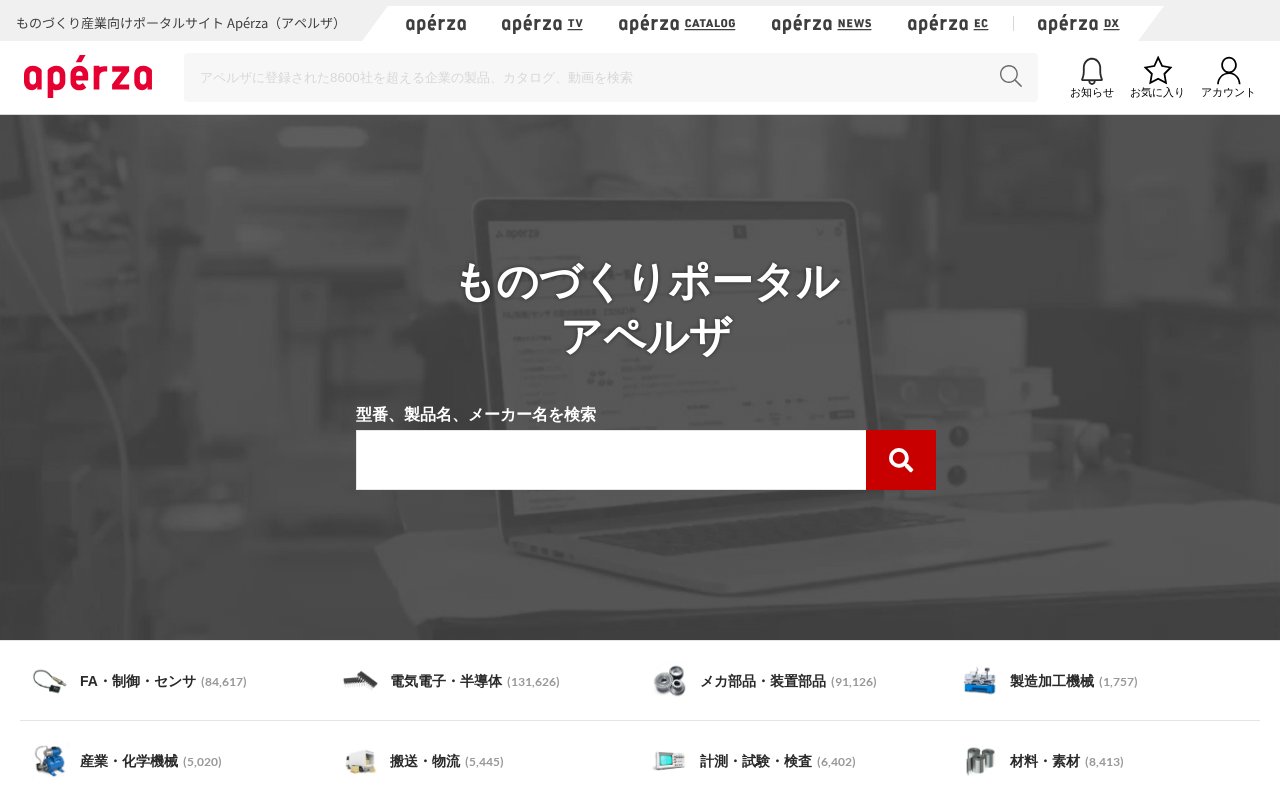Focus the hero model number search box
1280x800 pixels.
611,460
